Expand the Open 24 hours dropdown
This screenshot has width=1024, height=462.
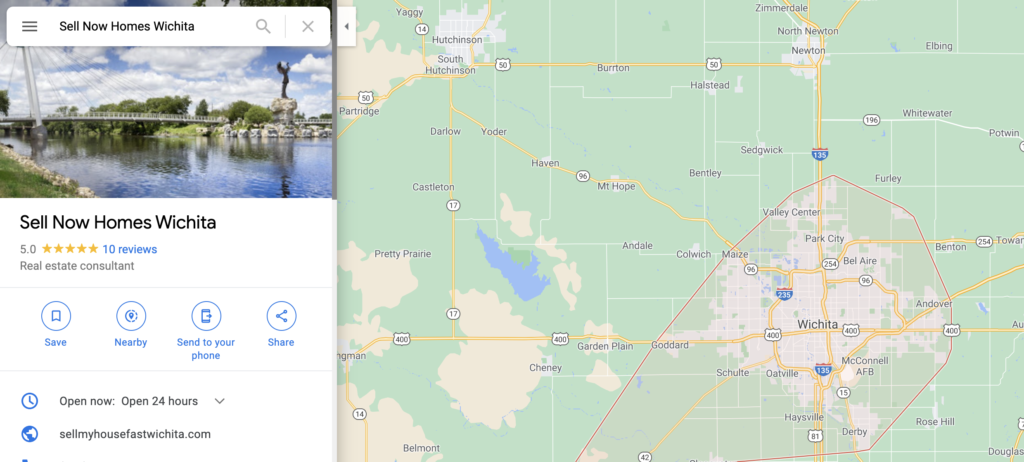coord(219,401)
